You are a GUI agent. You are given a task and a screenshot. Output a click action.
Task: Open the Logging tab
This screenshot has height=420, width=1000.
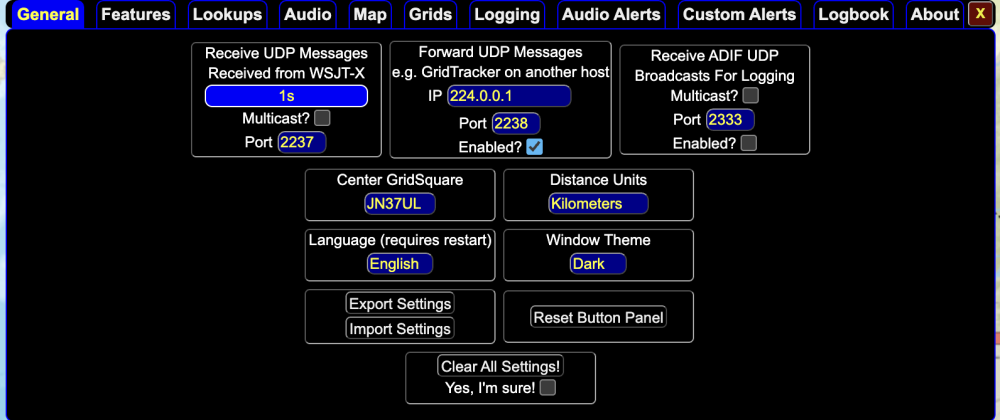tap(508, 15)
